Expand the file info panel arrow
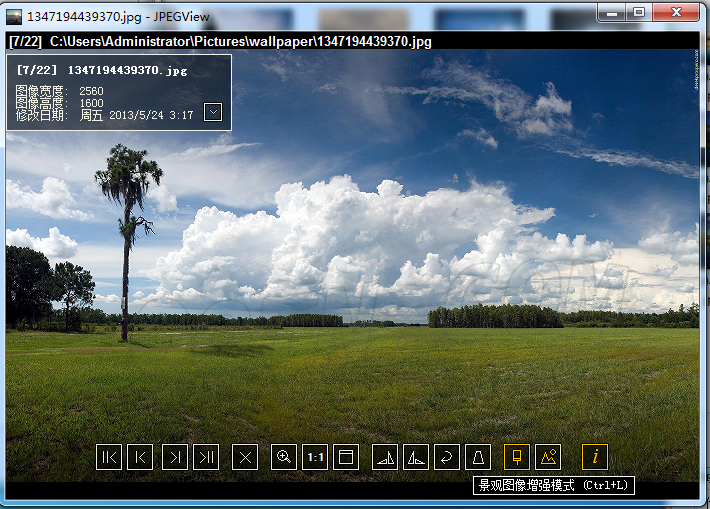 point(213,112)
